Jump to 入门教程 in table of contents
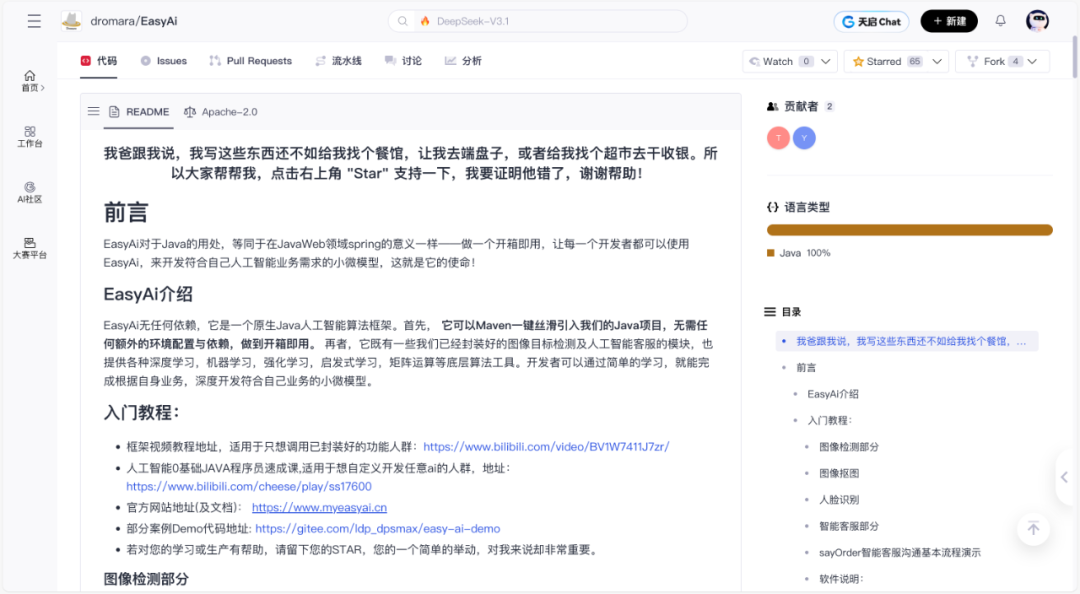 (x=830, y=420)
